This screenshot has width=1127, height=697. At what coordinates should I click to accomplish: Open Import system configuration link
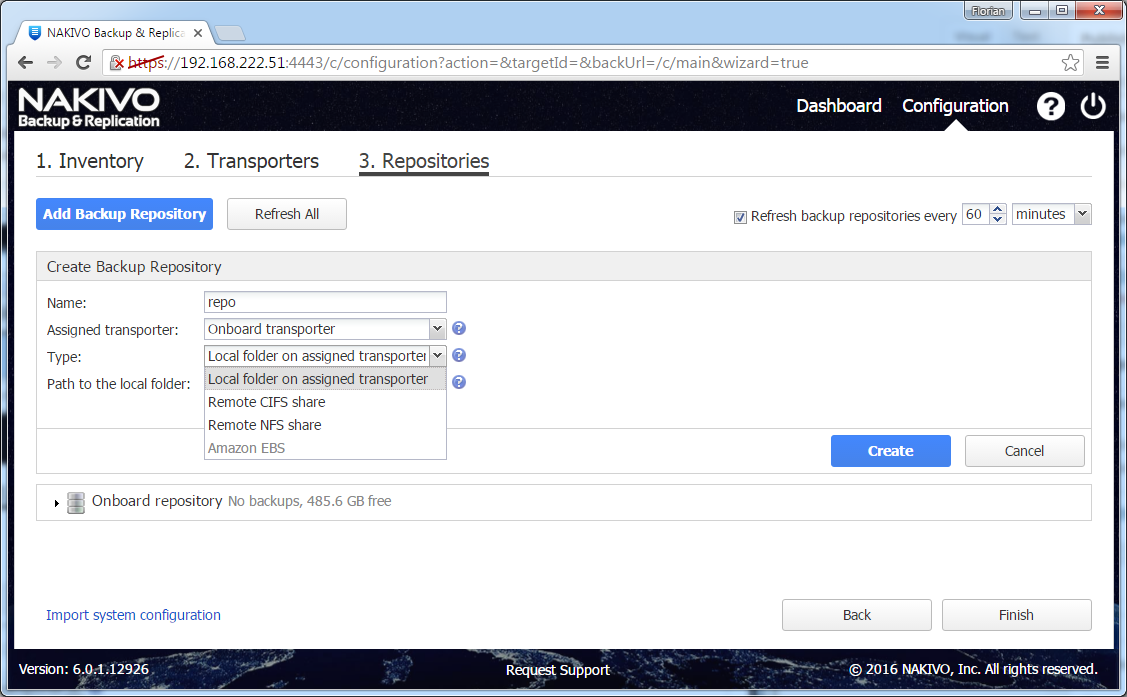pos(133,615)
